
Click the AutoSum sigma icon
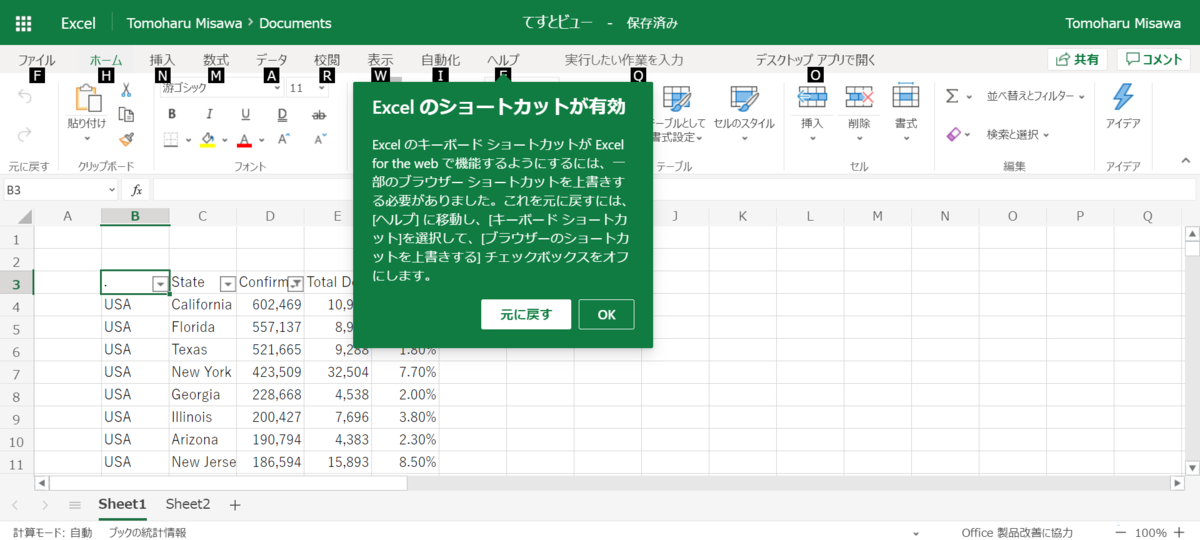pos(952,96)
